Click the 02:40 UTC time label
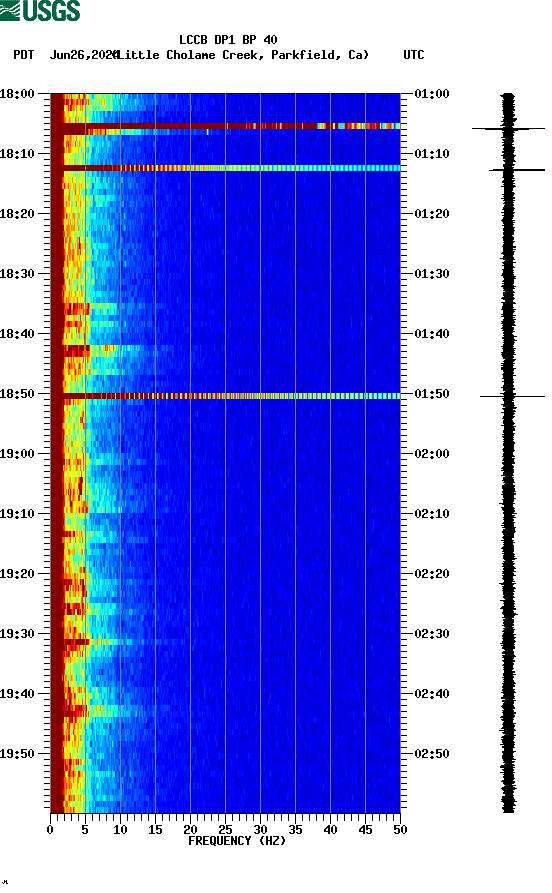 coord(432,694)
